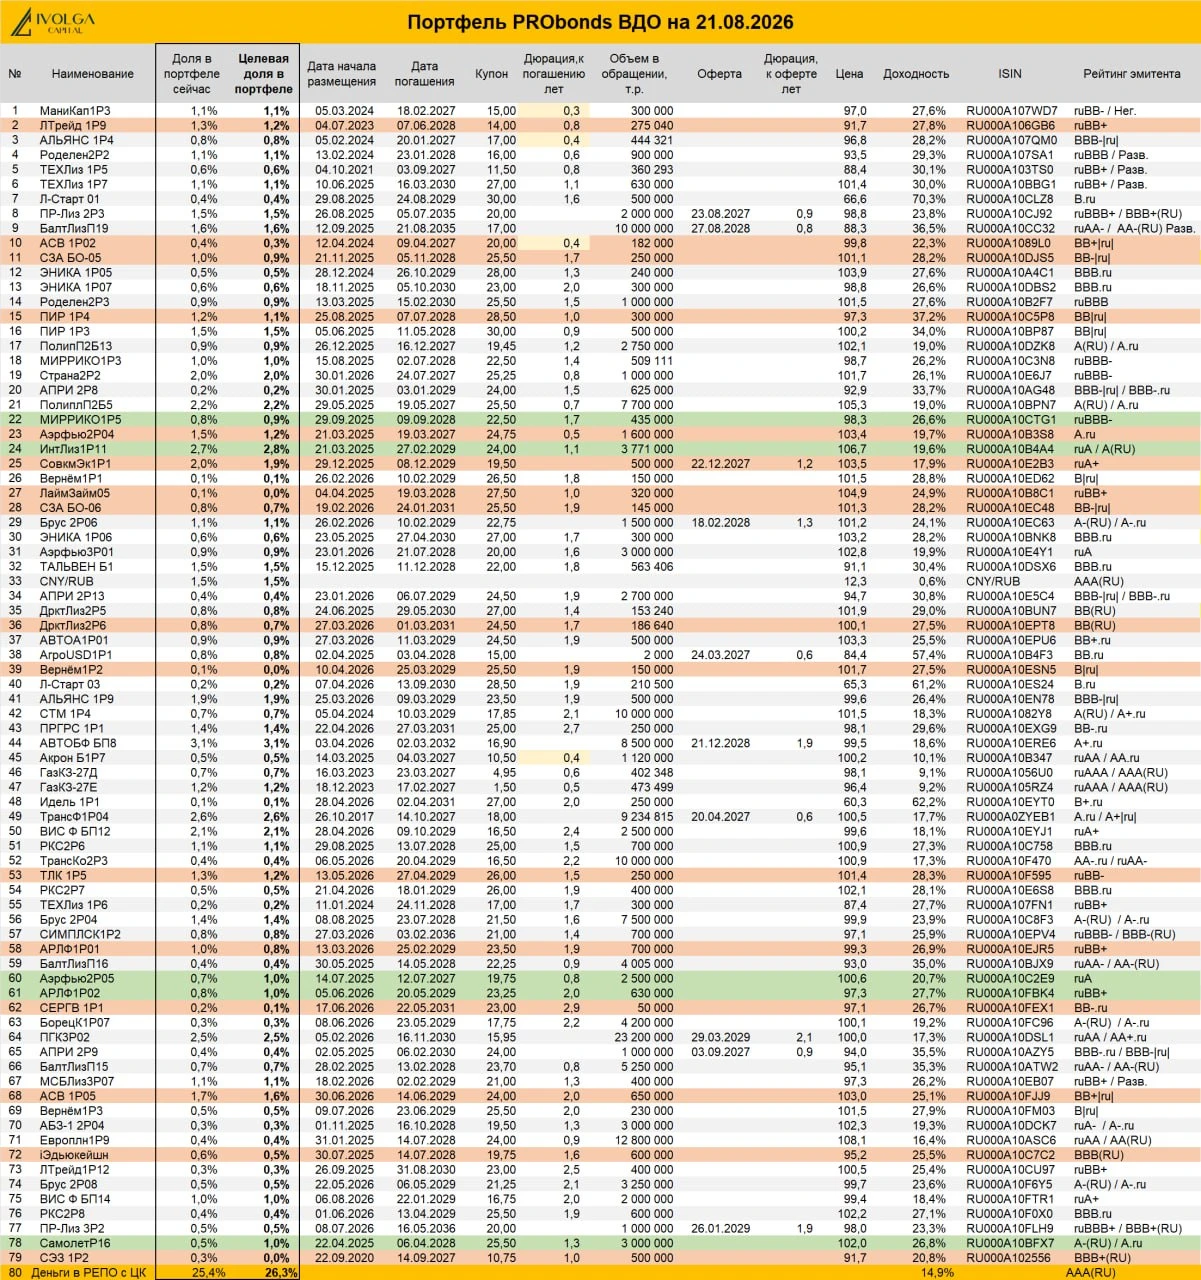Select the 'ПГК3Р02' name cell
1201x1280 pixels.
65,1037
